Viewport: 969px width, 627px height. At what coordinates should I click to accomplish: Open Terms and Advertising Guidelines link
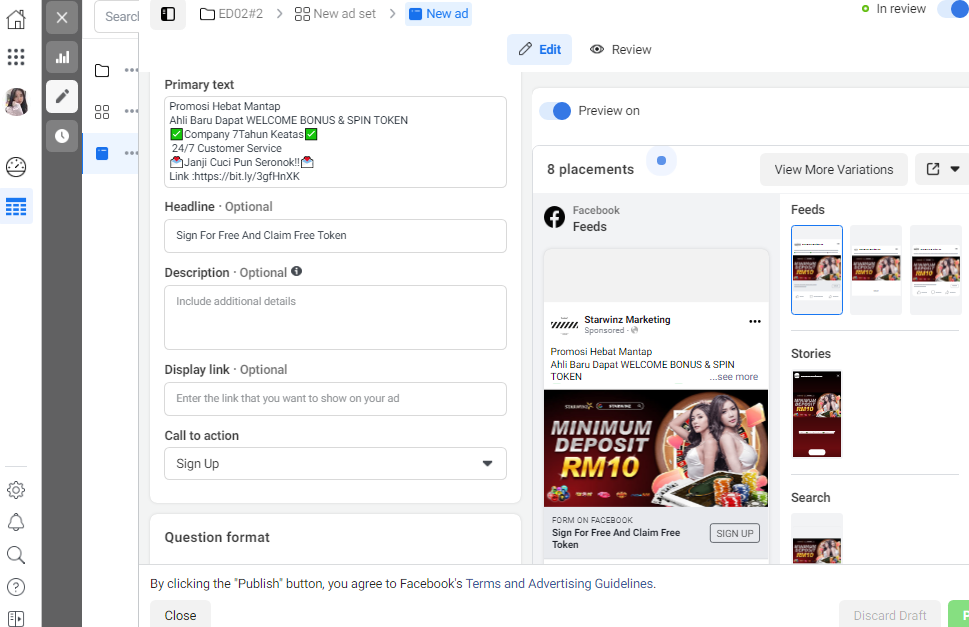click(560, 584)
